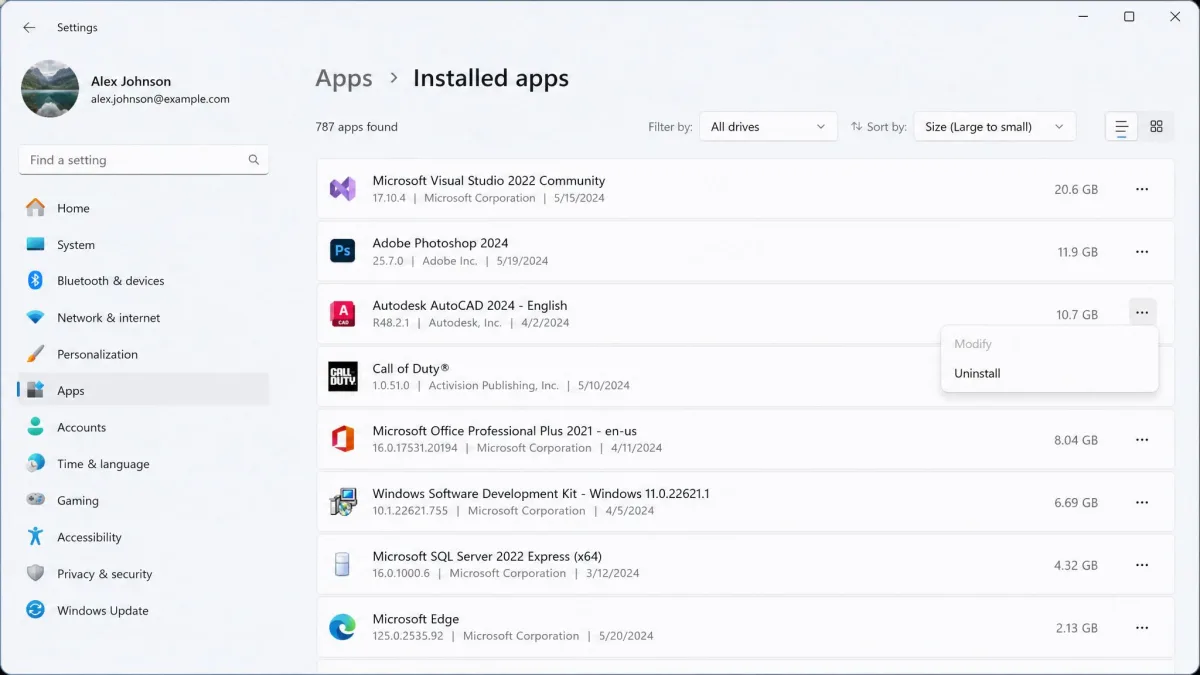This screenshot has width=1200, height=675.
Task: Click the Find a setting search box
Action: [144, 160]
